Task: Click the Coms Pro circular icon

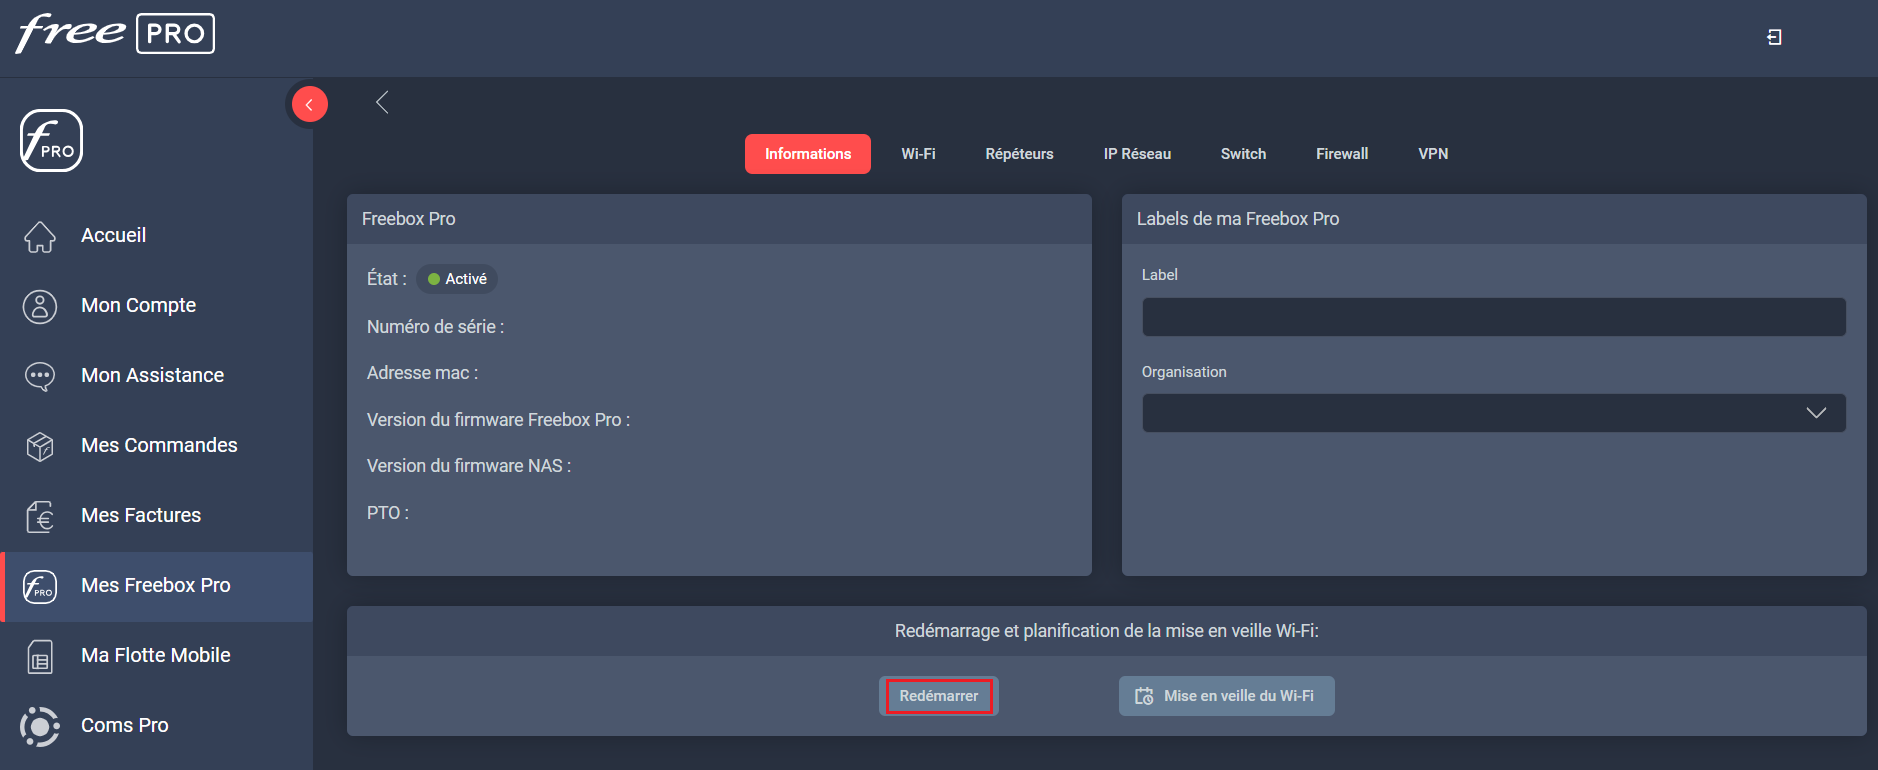Action: (40, 726)
